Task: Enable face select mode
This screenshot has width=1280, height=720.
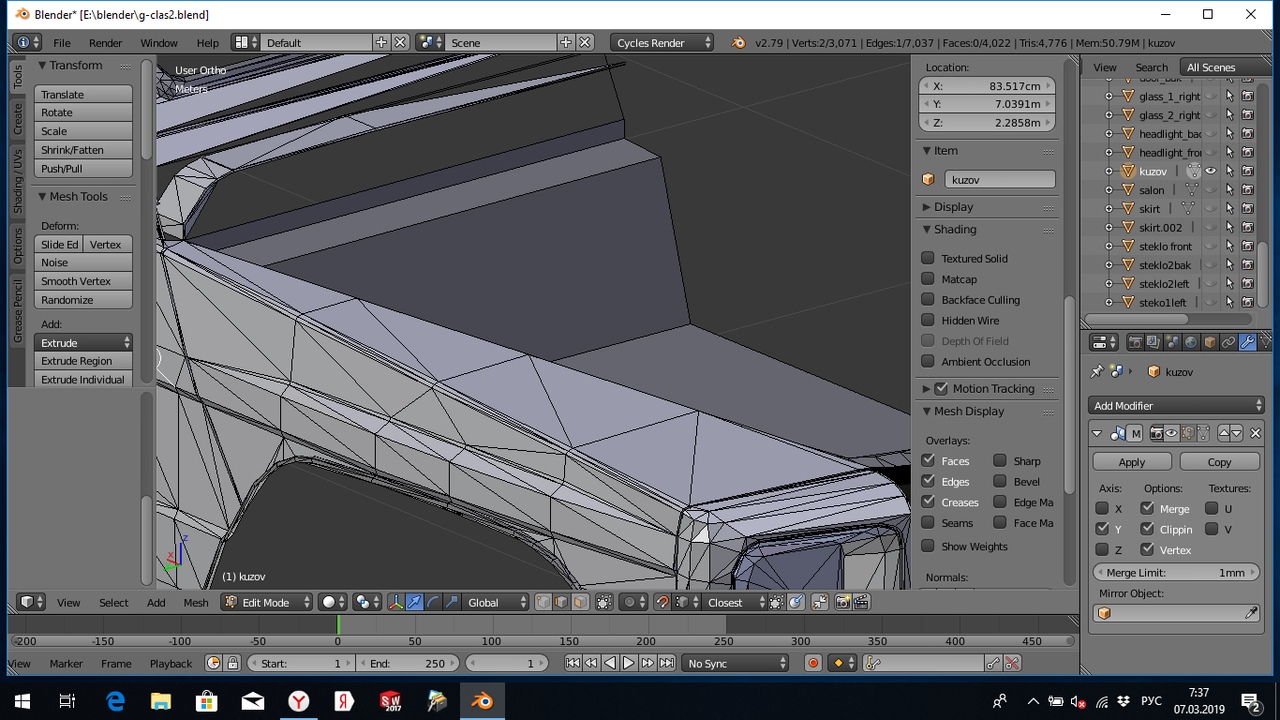Action: (580, 602)
